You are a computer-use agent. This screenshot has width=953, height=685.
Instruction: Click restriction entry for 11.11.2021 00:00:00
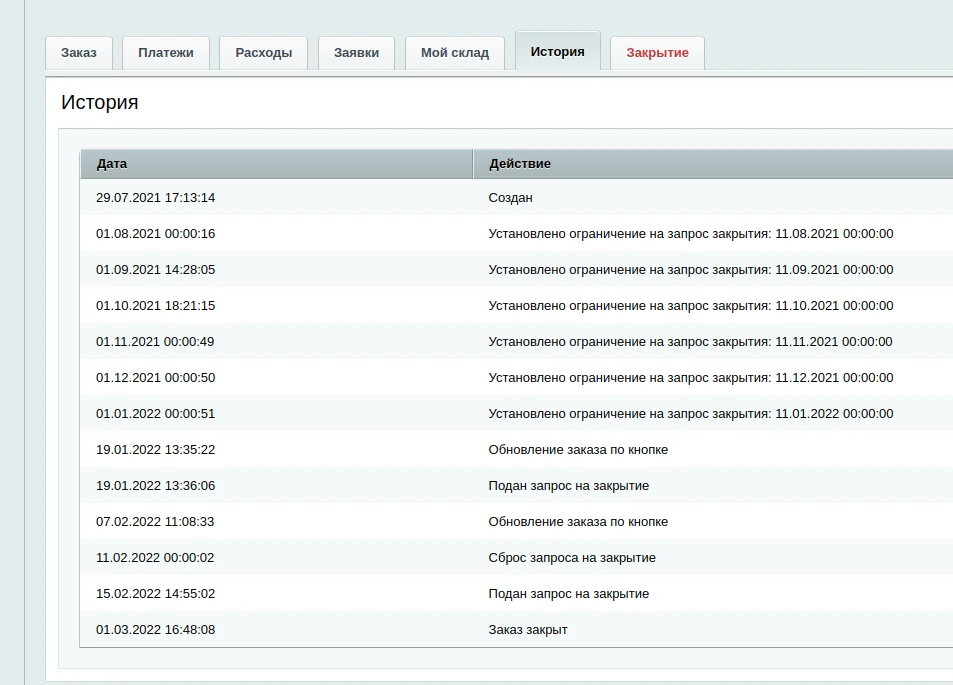(x=690, y=342)
